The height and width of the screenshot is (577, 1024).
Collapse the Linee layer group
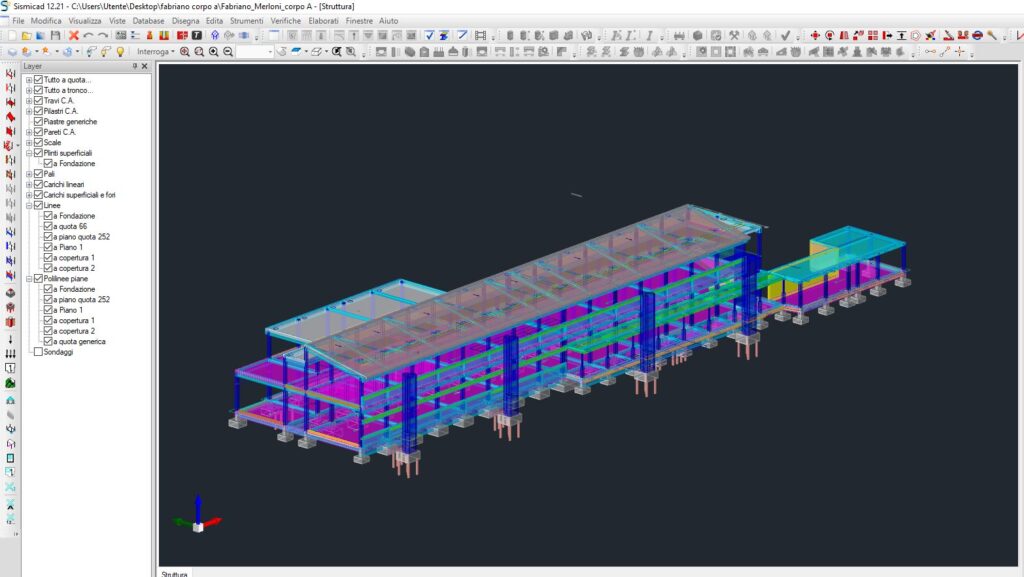[x=29, y=205]
